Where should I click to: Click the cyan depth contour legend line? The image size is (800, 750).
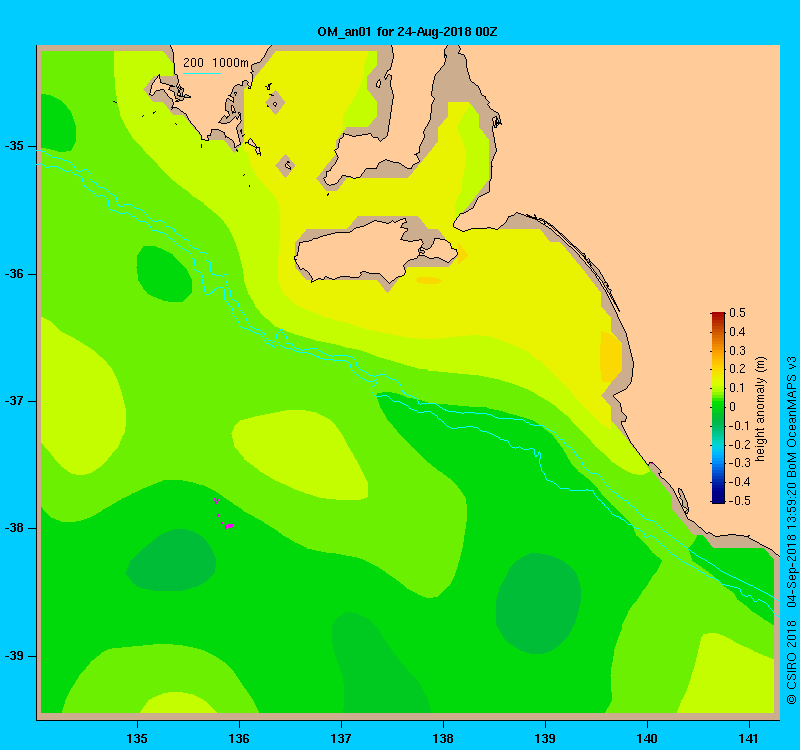(x=202, y=73)
